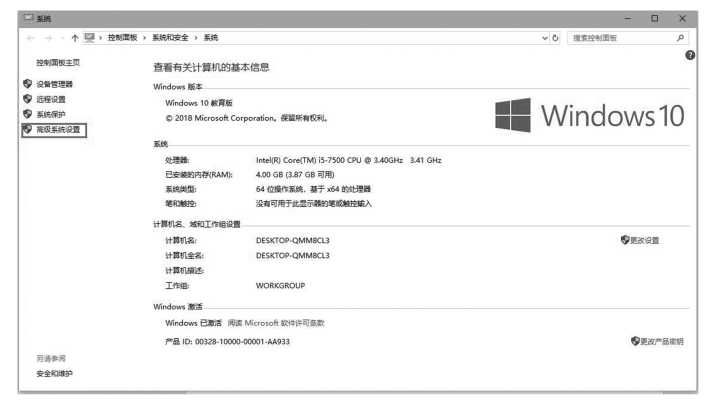Click the Change settings link

(644, 240)
